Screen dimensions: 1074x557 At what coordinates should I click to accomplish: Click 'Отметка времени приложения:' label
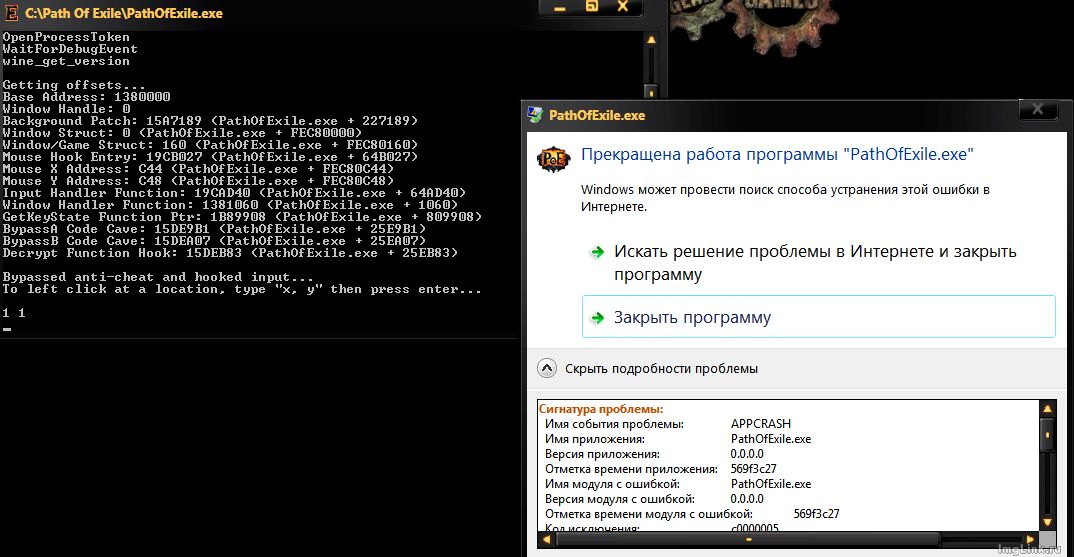632,469
